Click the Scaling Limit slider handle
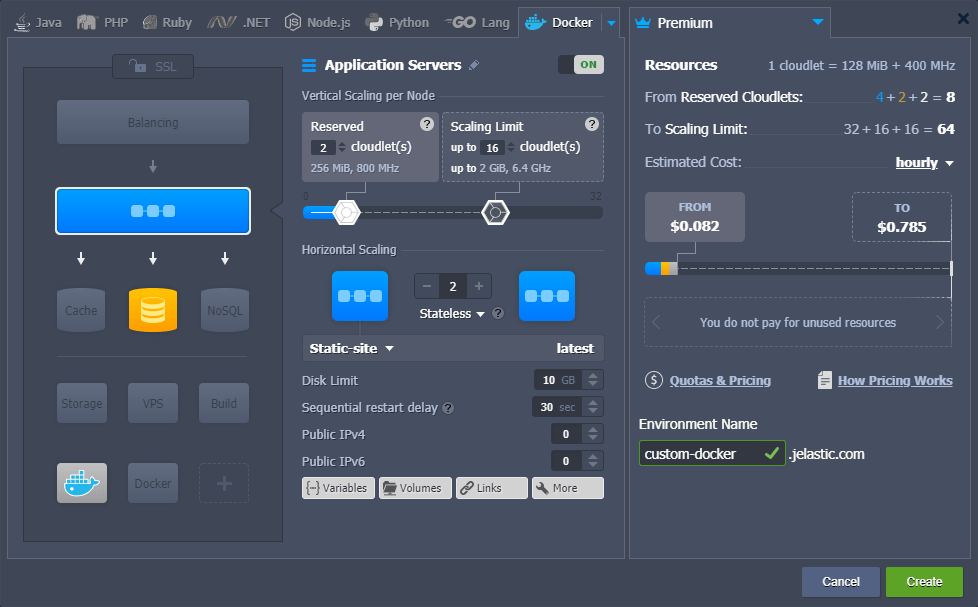 coord(496,212)
